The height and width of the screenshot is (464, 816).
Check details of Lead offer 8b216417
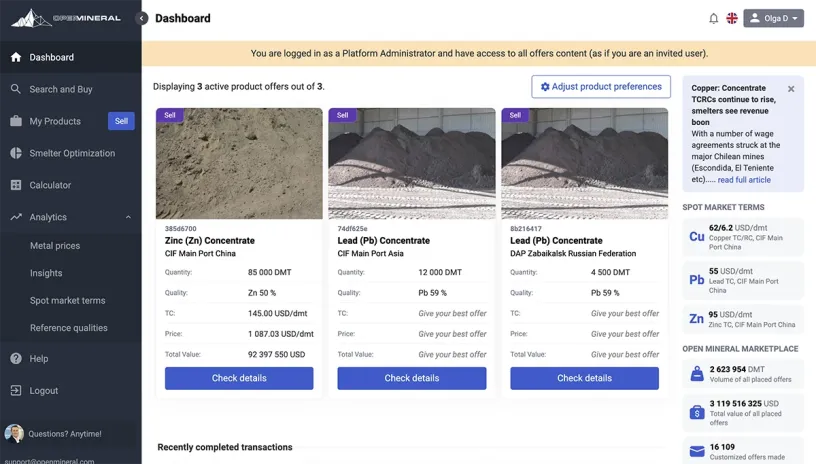click(584, 378)
